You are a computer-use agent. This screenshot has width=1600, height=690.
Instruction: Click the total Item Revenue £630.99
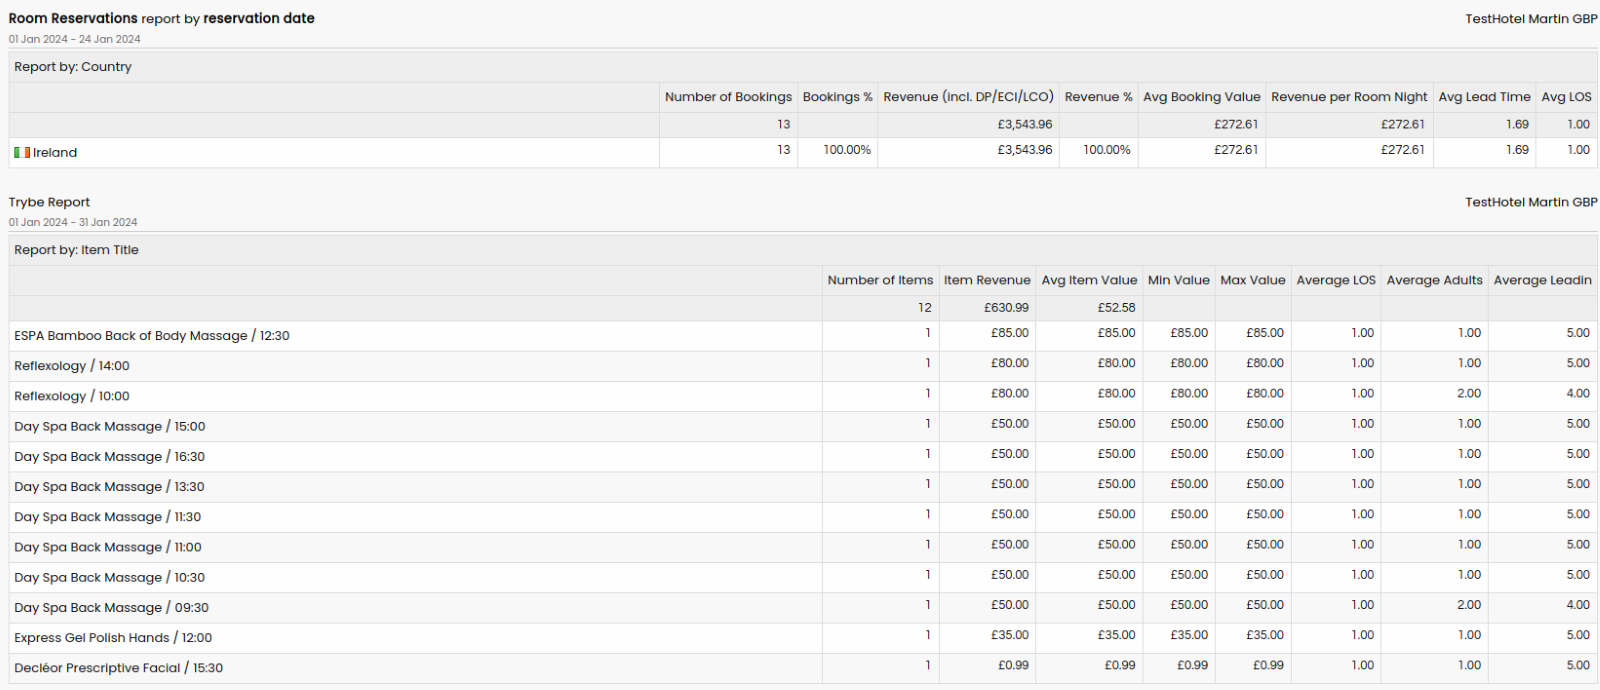pos(1006,308)
